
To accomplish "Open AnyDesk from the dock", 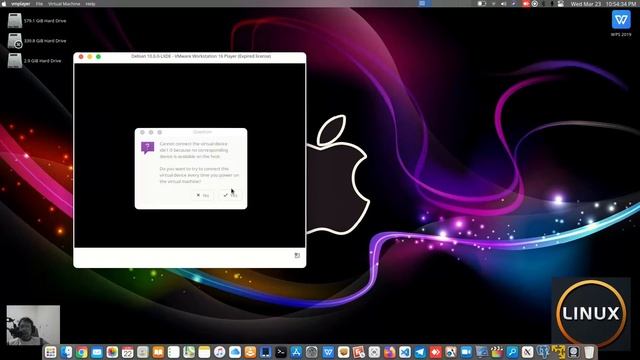I will (436, 352).
